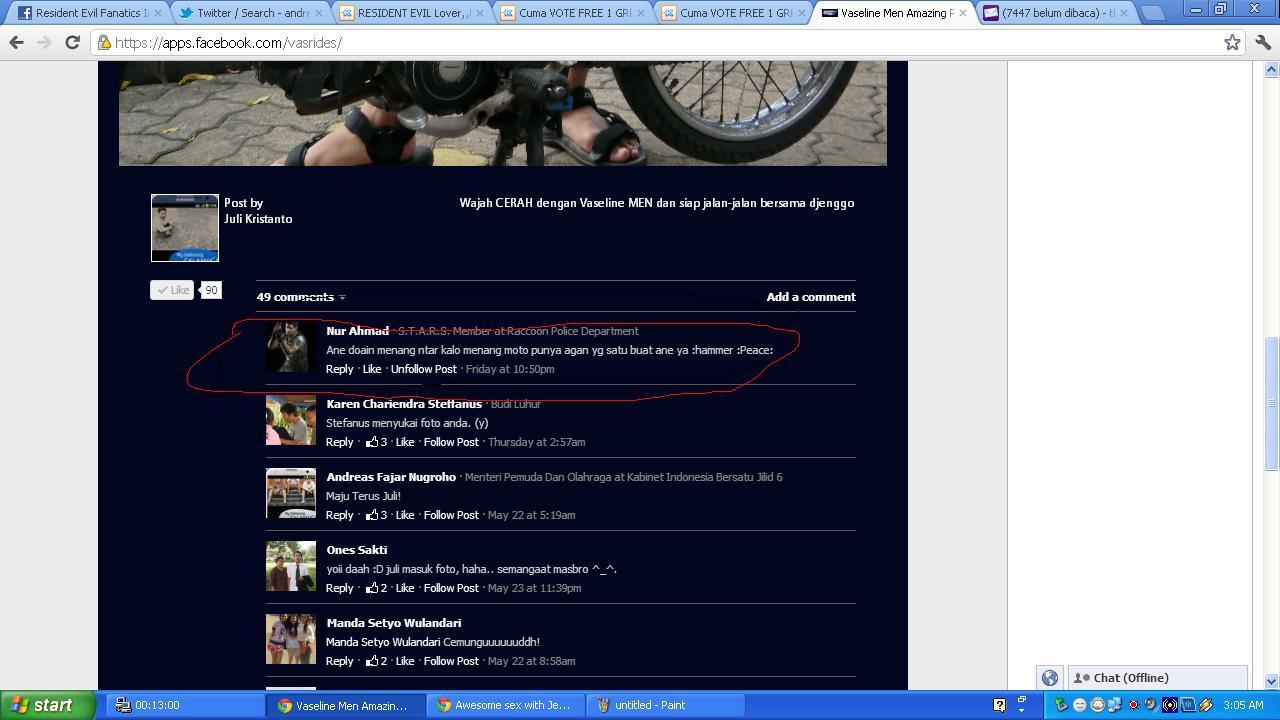Switch to RESIDENT EVIL Lover tab
The width and height of the screenshot is (1280, 720).
pyautogui.click(x=413, y=13)
